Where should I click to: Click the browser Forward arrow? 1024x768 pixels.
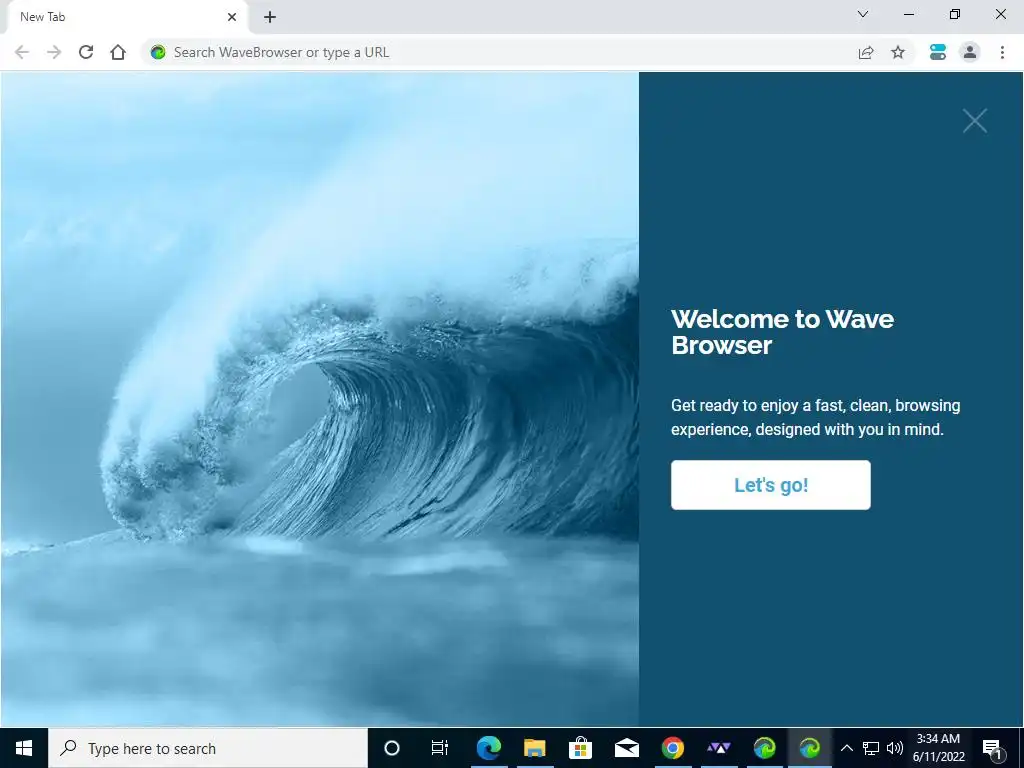(x=54, y=52)
